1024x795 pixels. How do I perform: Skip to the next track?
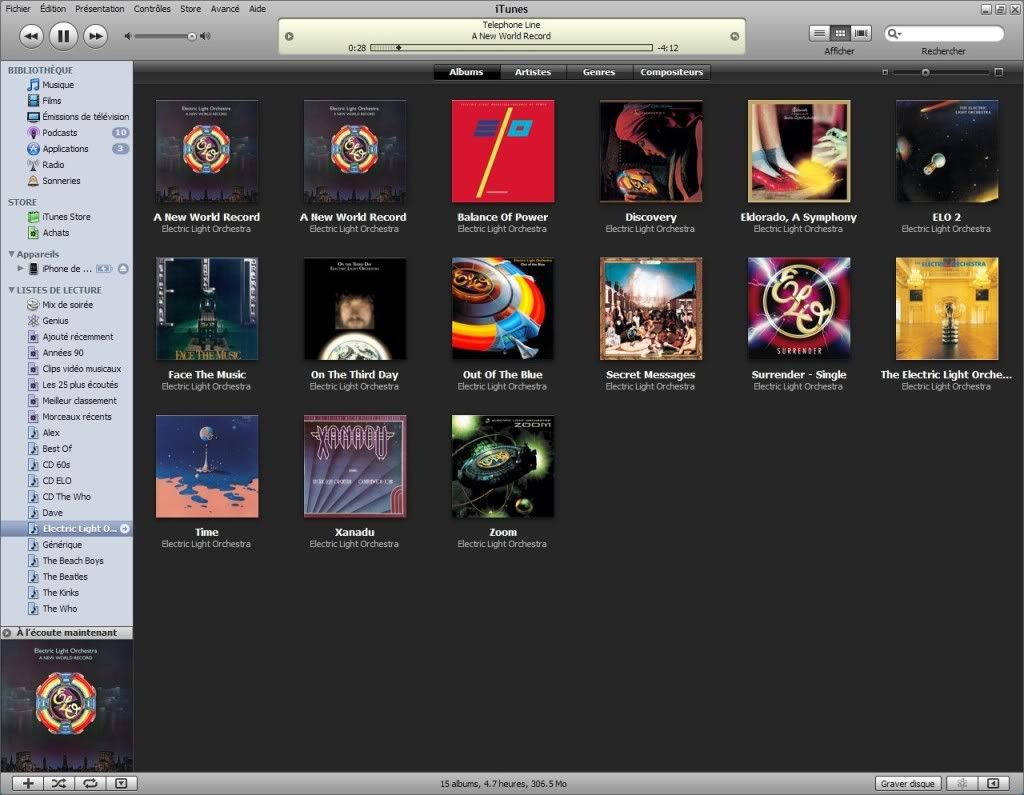(x=94, y=36)
